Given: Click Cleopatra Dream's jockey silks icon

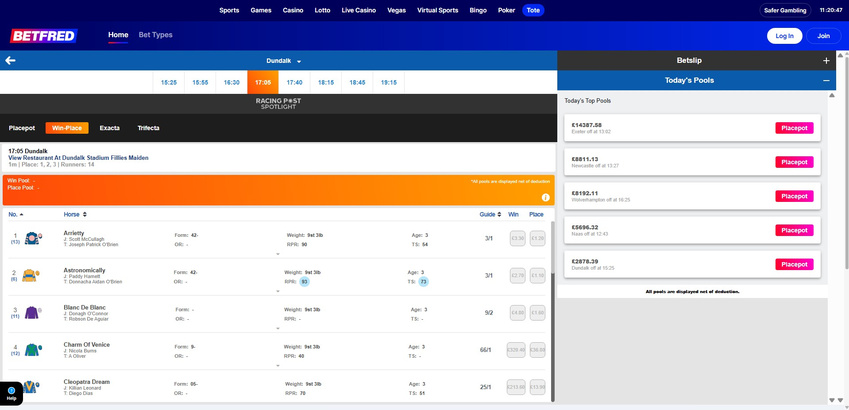Looking at the screenshot, I should (30, 387).
